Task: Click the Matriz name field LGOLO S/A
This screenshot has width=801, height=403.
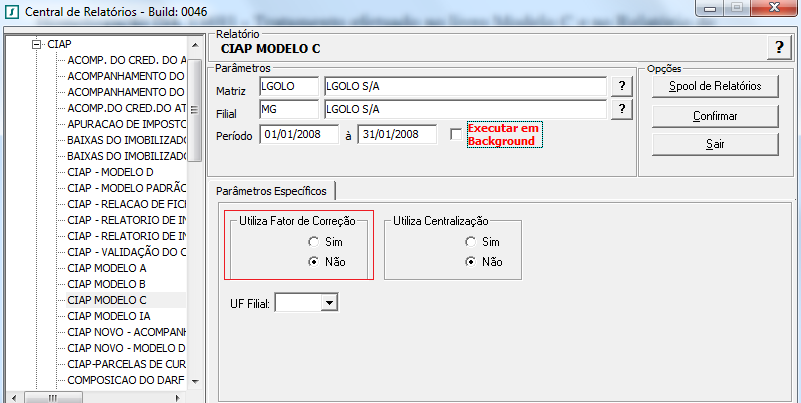Action: coord(465,87)
